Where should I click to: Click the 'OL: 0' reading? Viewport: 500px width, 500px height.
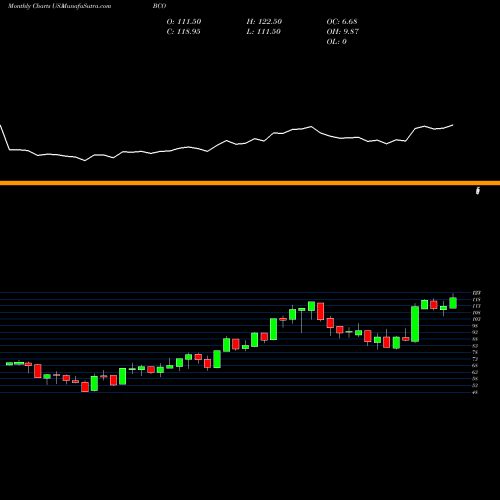[x=336, y=41]
